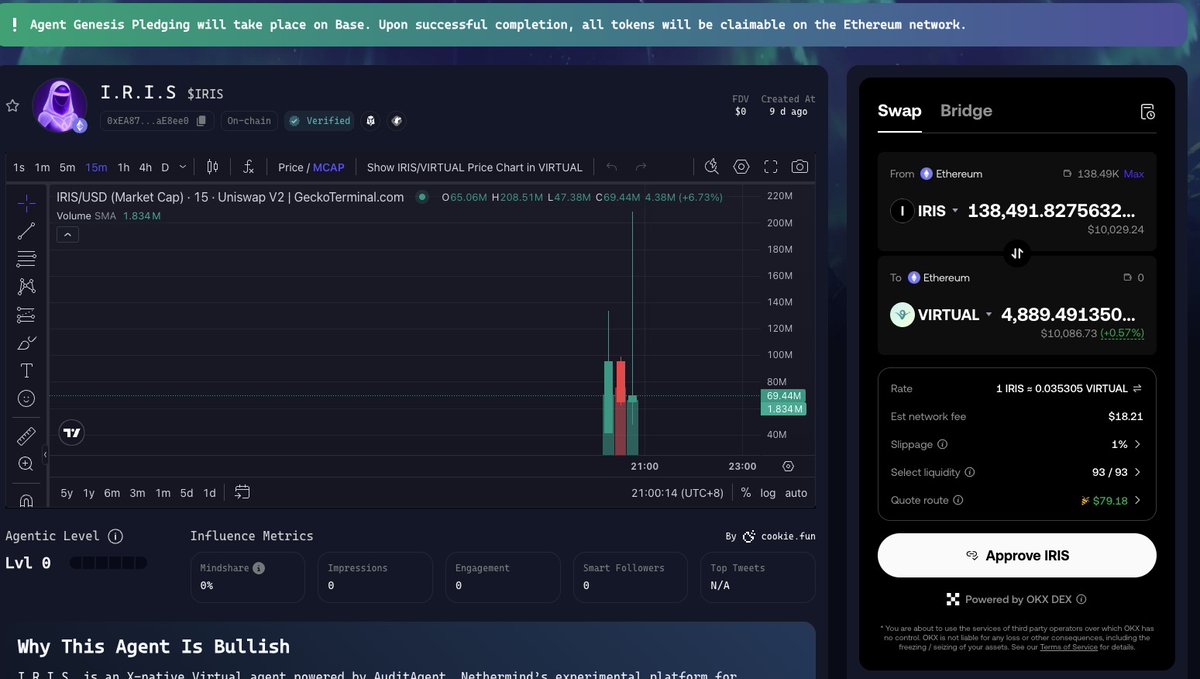Switch the chart to MCAP mode
This screenshot has height=679, width=1200.
(x=329, y=168)
